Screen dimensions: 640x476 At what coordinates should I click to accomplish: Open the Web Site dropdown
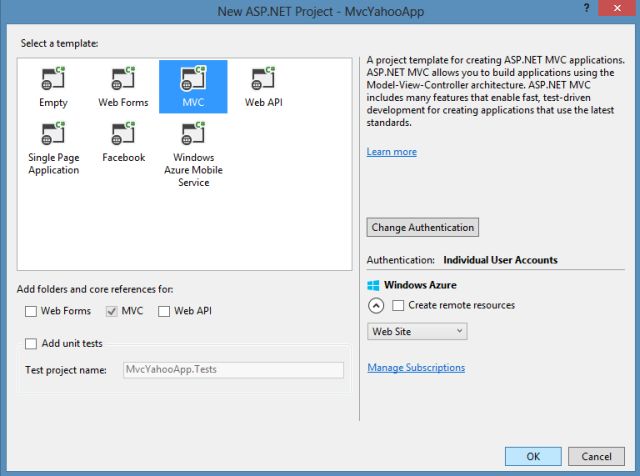(417, 331)
